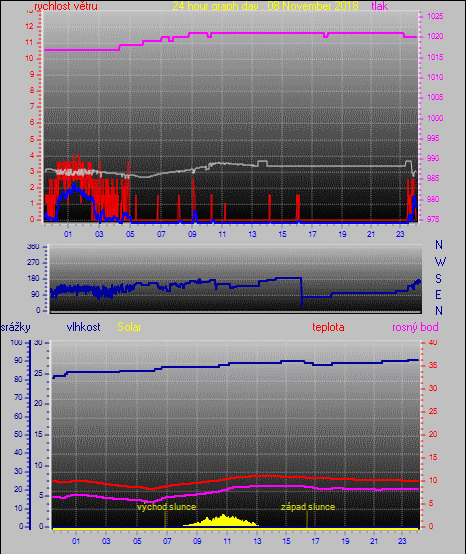Click the yellow solar radiation peak
The width and height of the screenshot is (466, 554).
[x=223, y=517]
